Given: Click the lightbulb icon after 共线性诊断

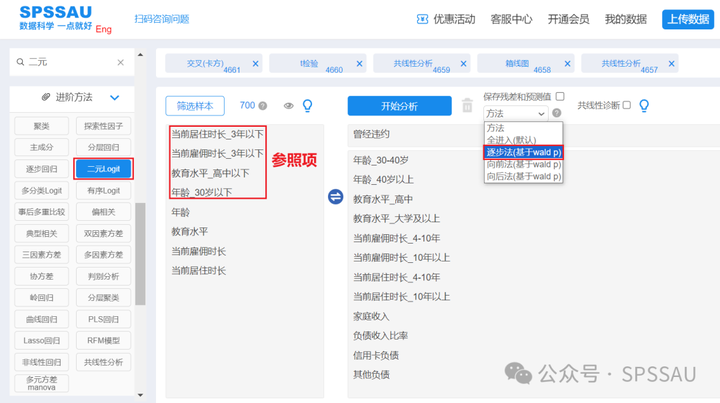Looking at the screenshot, I should tap(644, 105).
